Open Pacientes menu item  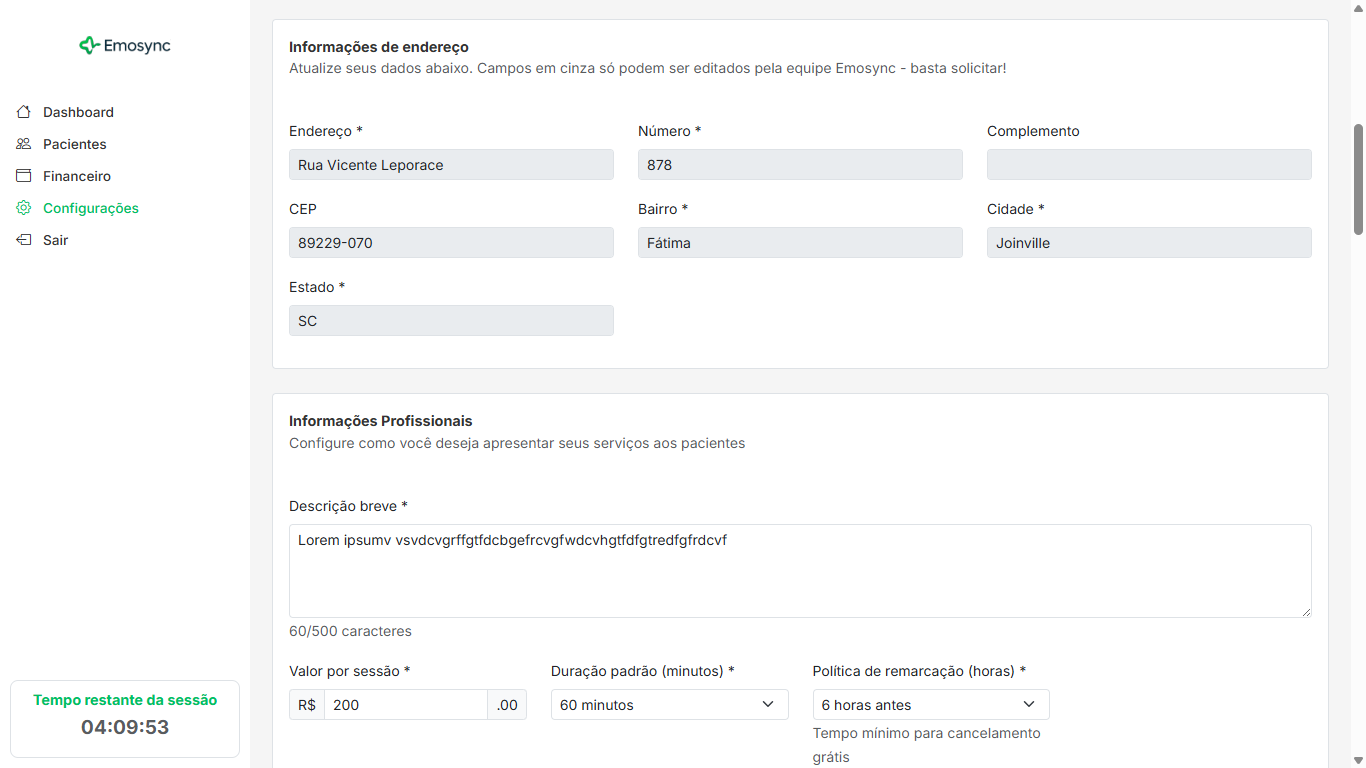(75, 144)
